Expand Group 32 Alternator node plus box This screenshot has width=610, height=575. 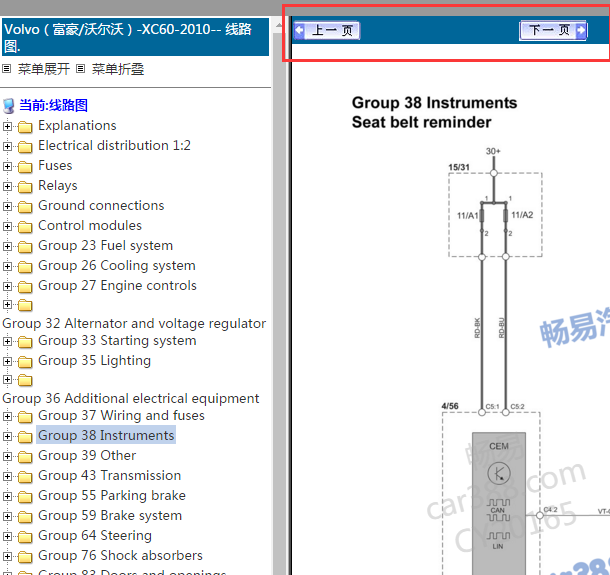[x=7, y=304]
